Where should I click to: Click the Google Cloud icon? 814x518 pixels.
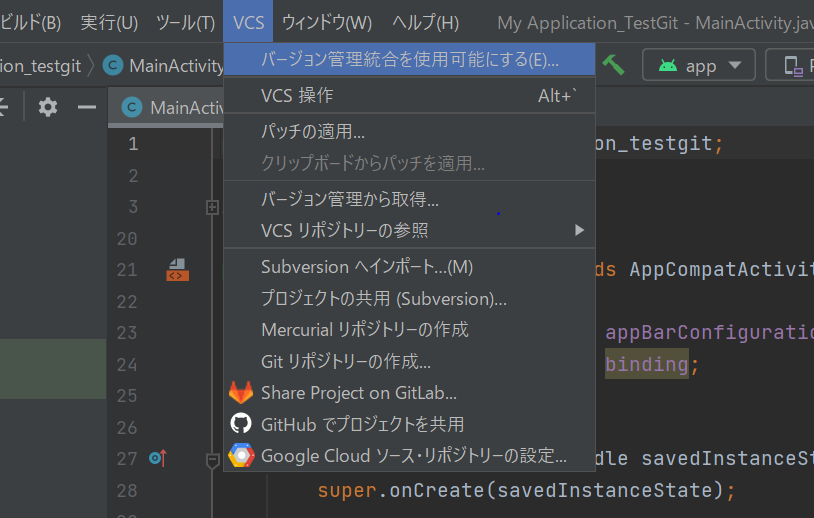(x=241, y=455)
